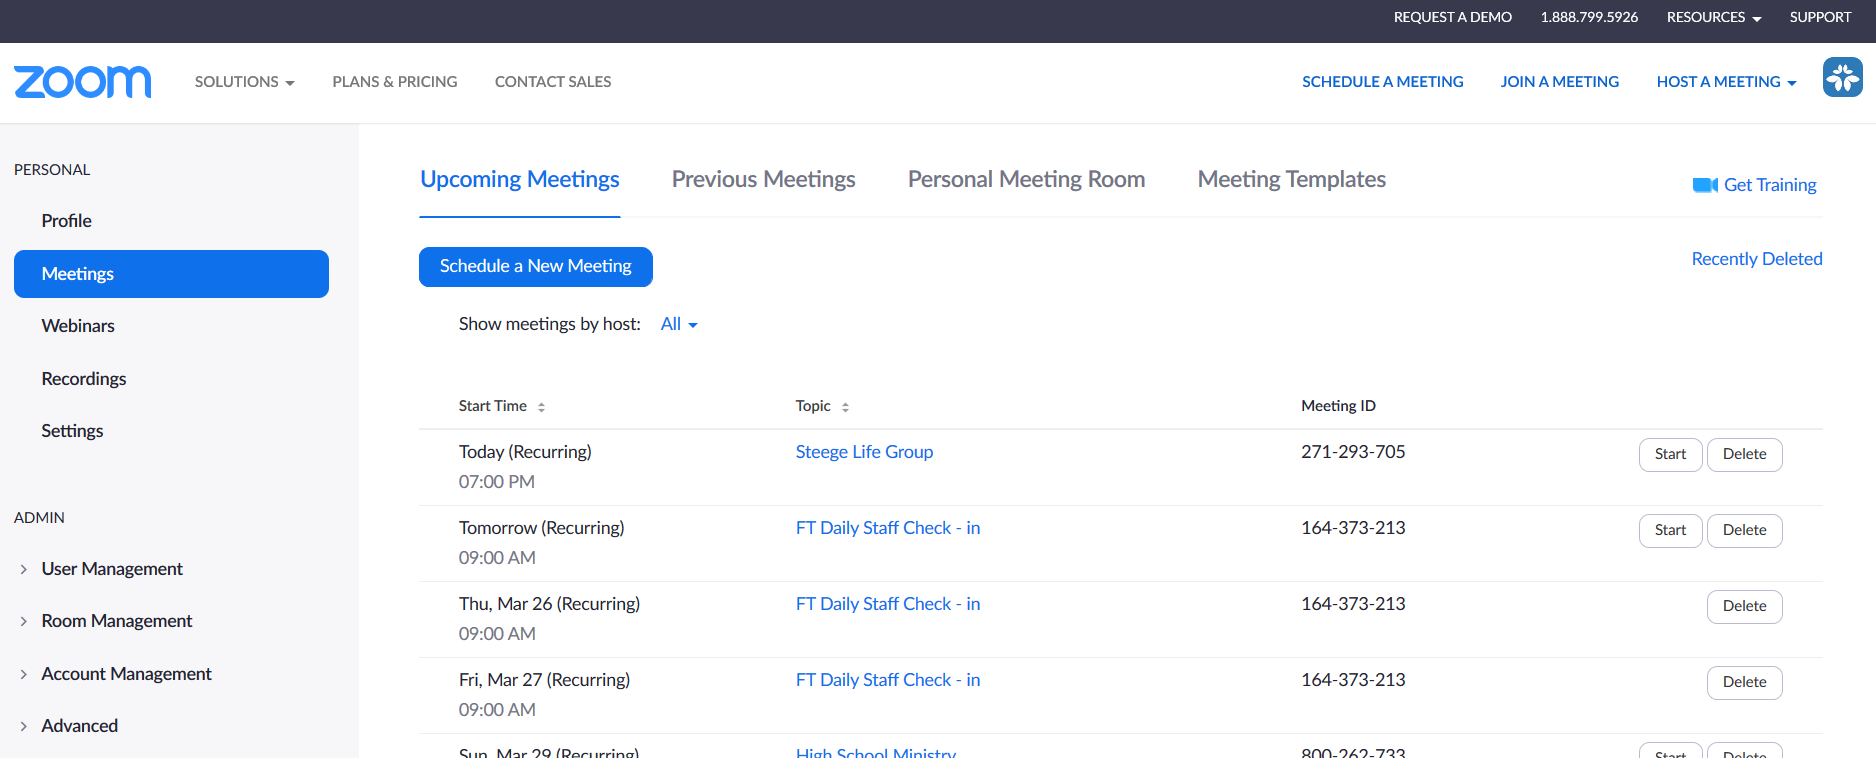Open Personal Meeting Room tab
The image size is (1876, 758).
tap(1027, 179)
